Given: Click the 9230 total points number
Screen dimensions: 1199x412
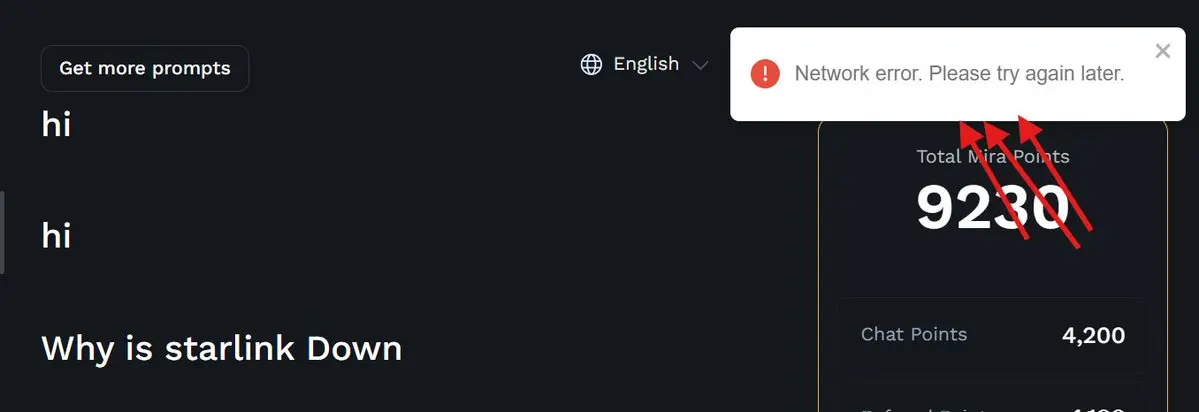Looking at the screenshot, I should (993, 208).
